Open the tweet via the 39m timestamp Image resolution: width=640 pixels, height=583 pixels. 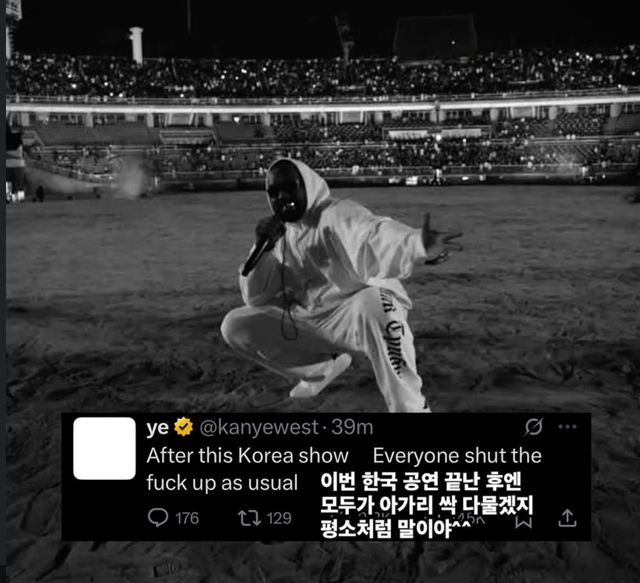352,427
